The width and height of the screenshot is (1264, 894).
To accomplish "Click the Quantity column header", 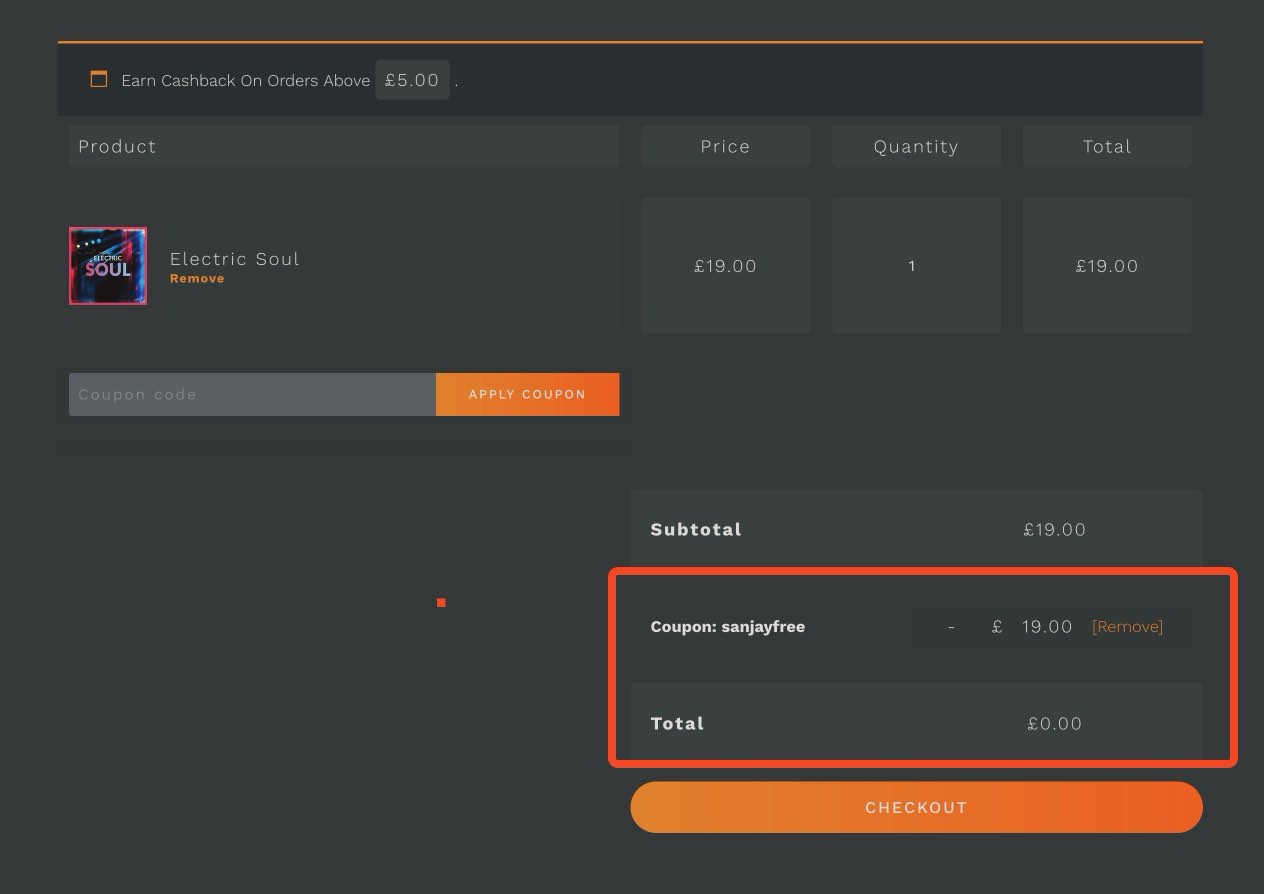I will pos(916,146).
